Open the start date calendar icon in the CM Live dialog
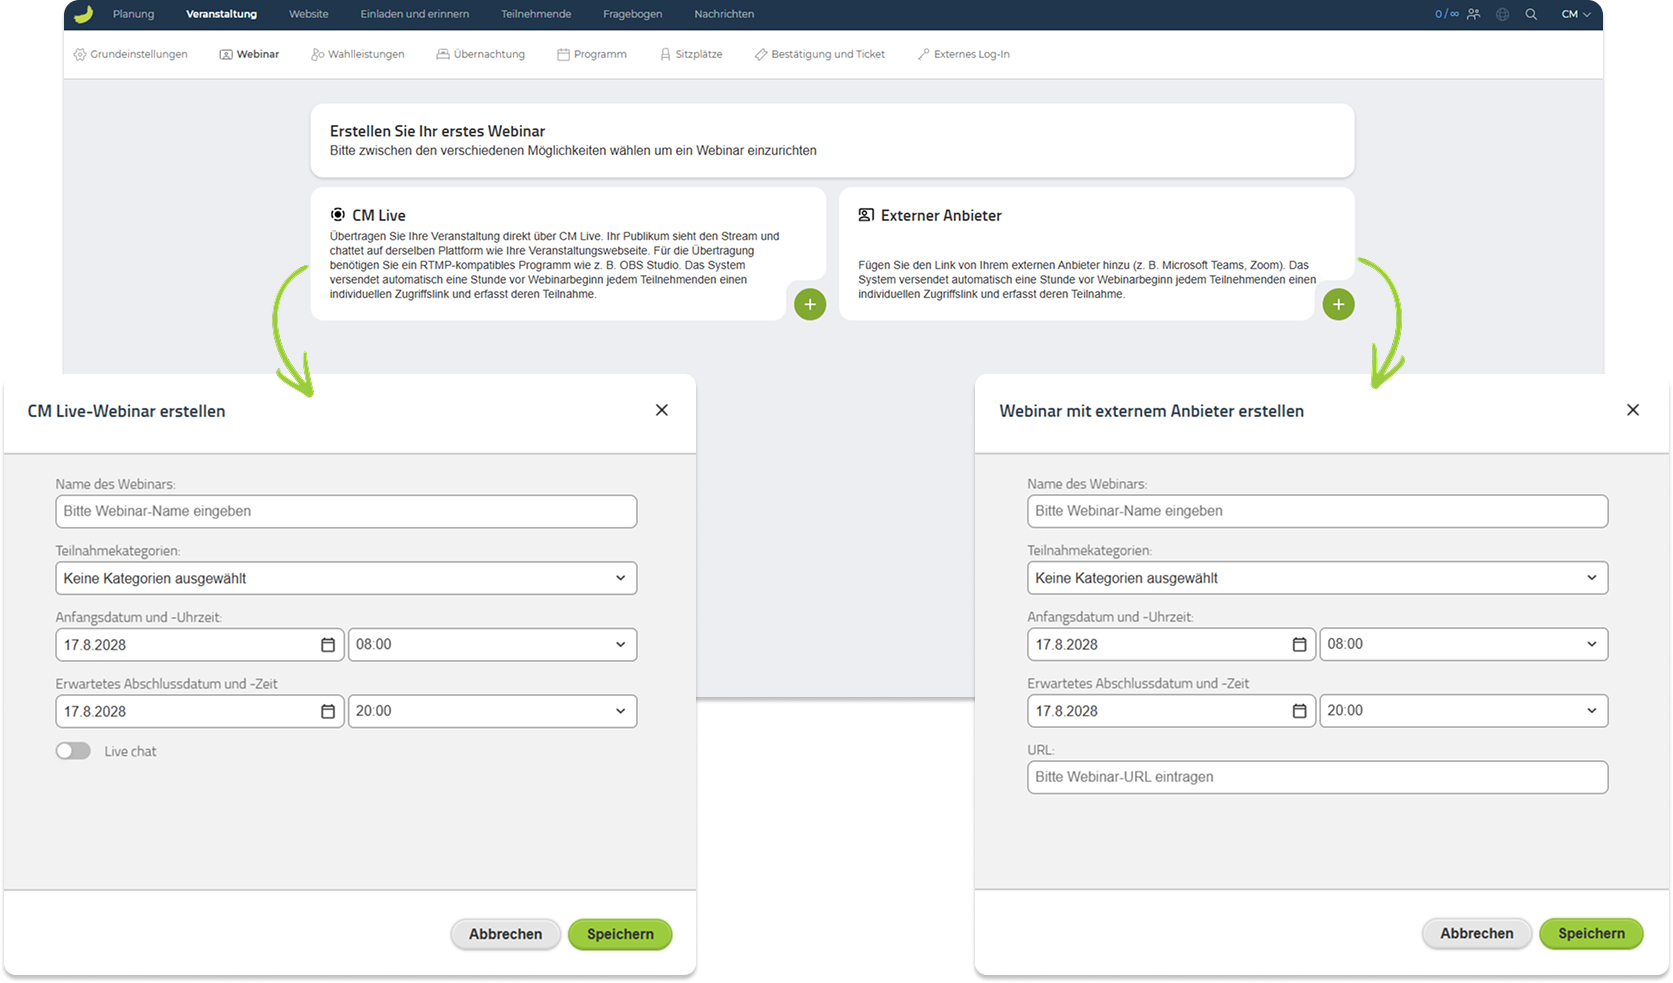 pyautogui.click(x=327, y=645)
